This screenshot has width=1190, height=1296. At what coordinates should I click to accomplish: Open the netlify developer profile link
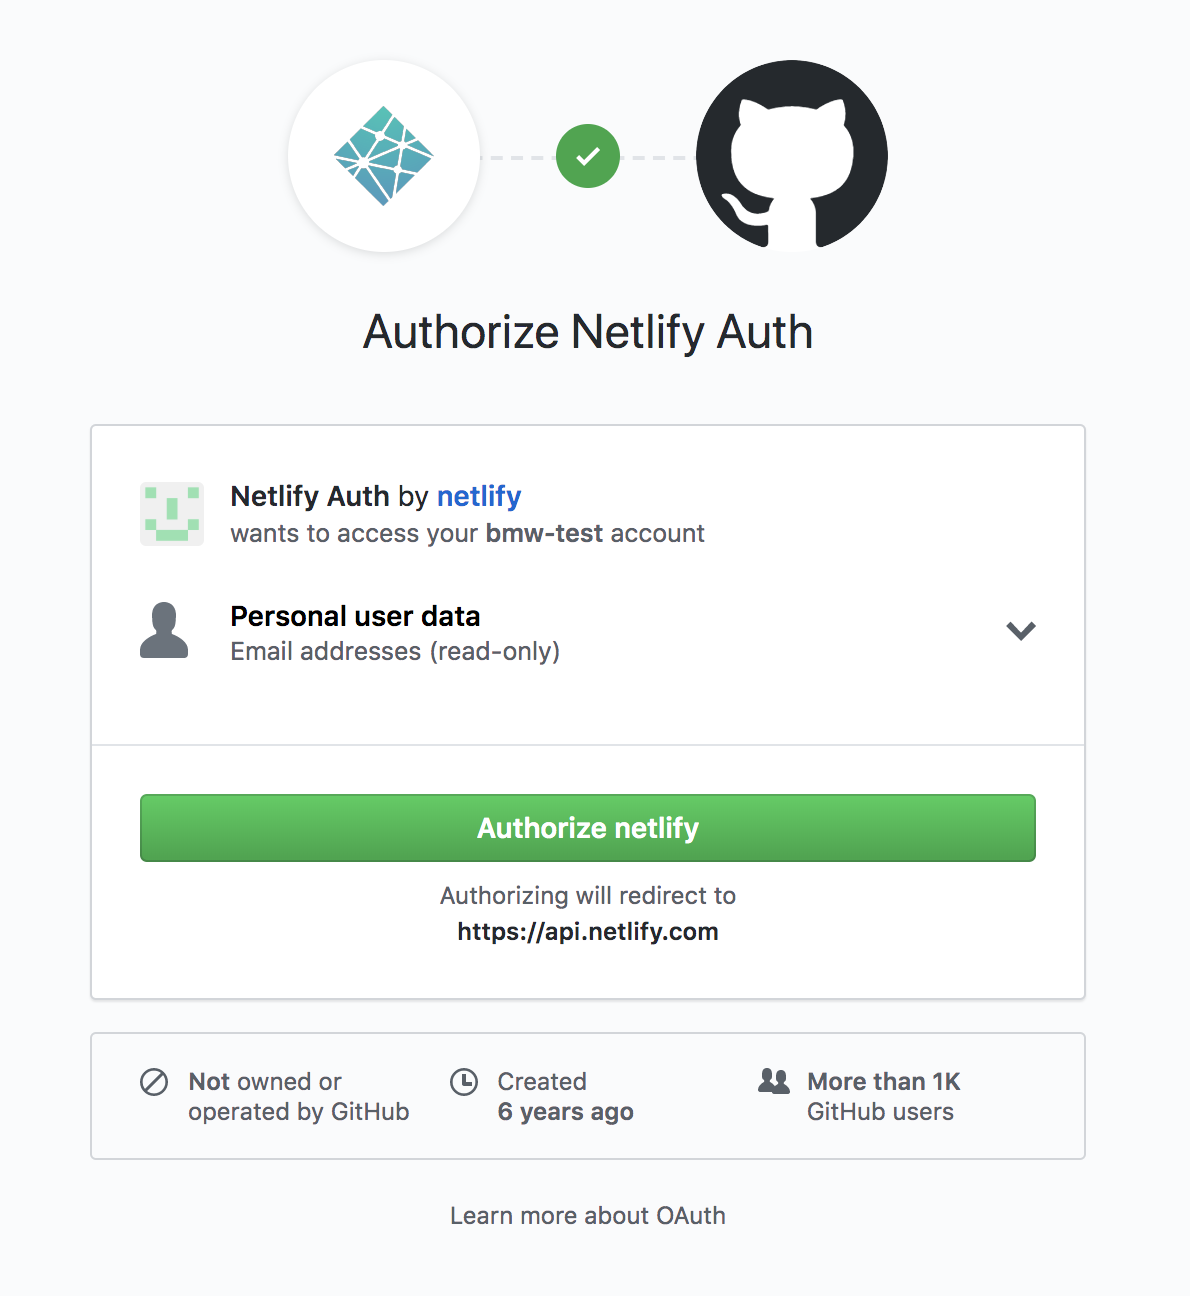(x=478, y=496)
